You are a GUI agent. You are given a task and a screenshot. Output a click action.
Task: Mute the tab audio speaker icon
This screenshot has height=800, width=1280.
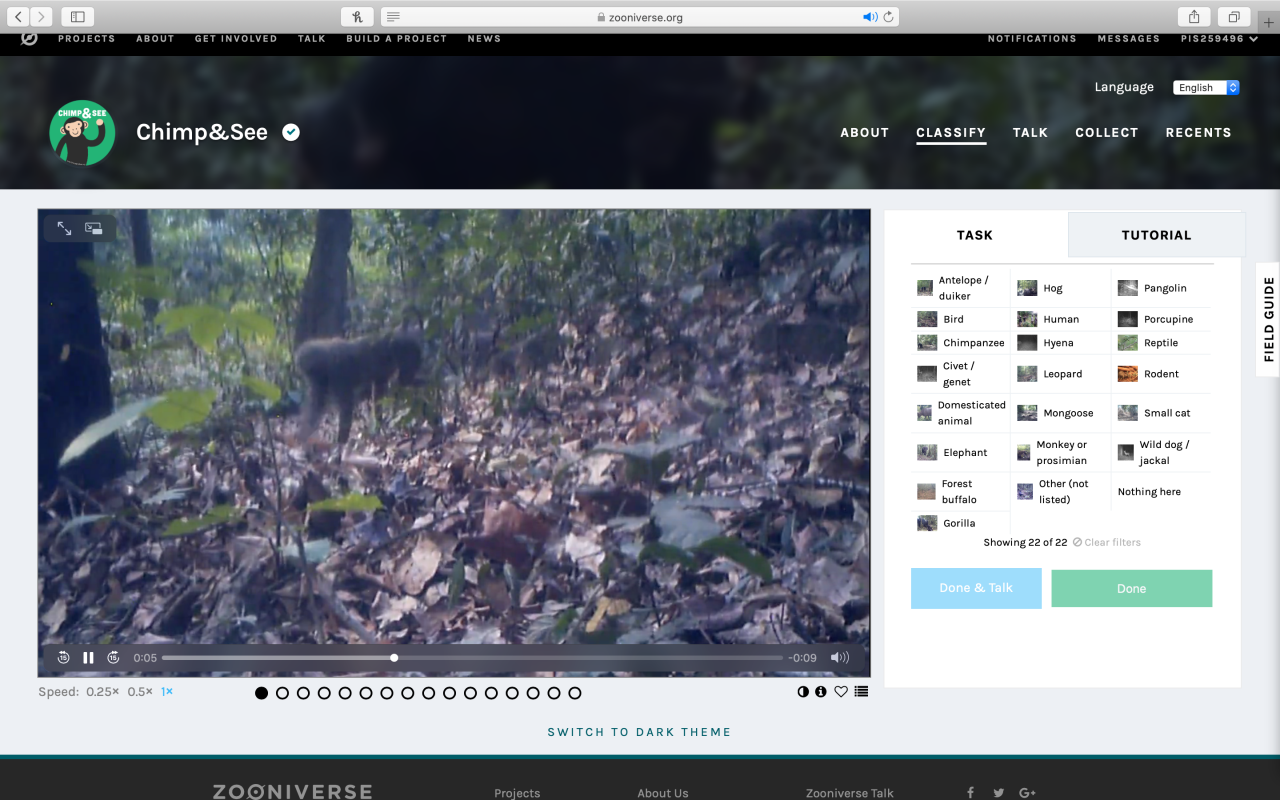[870, 17]
